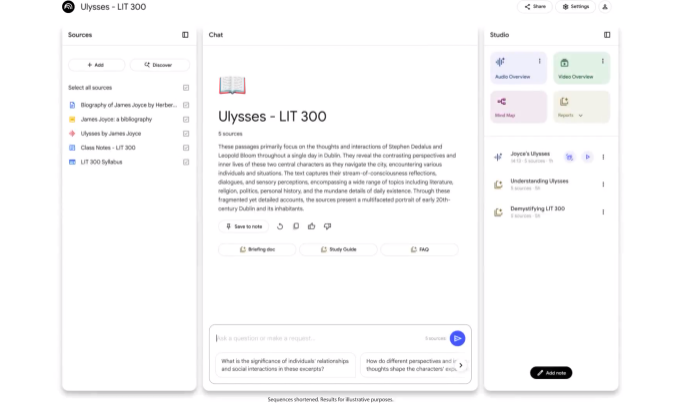
Task: Open Demystifying LIT 300 report
Action: click(x=537, y=212)
